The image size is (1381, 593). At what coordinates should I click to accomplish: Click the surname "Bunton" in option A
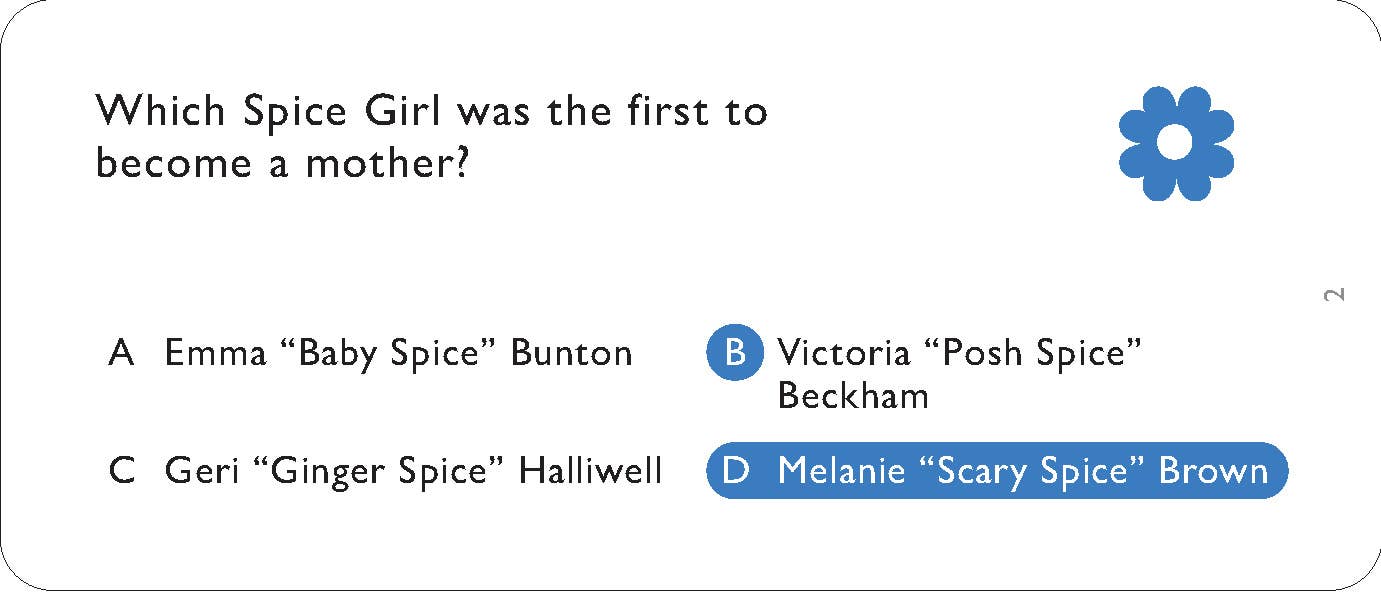[571, 353]
